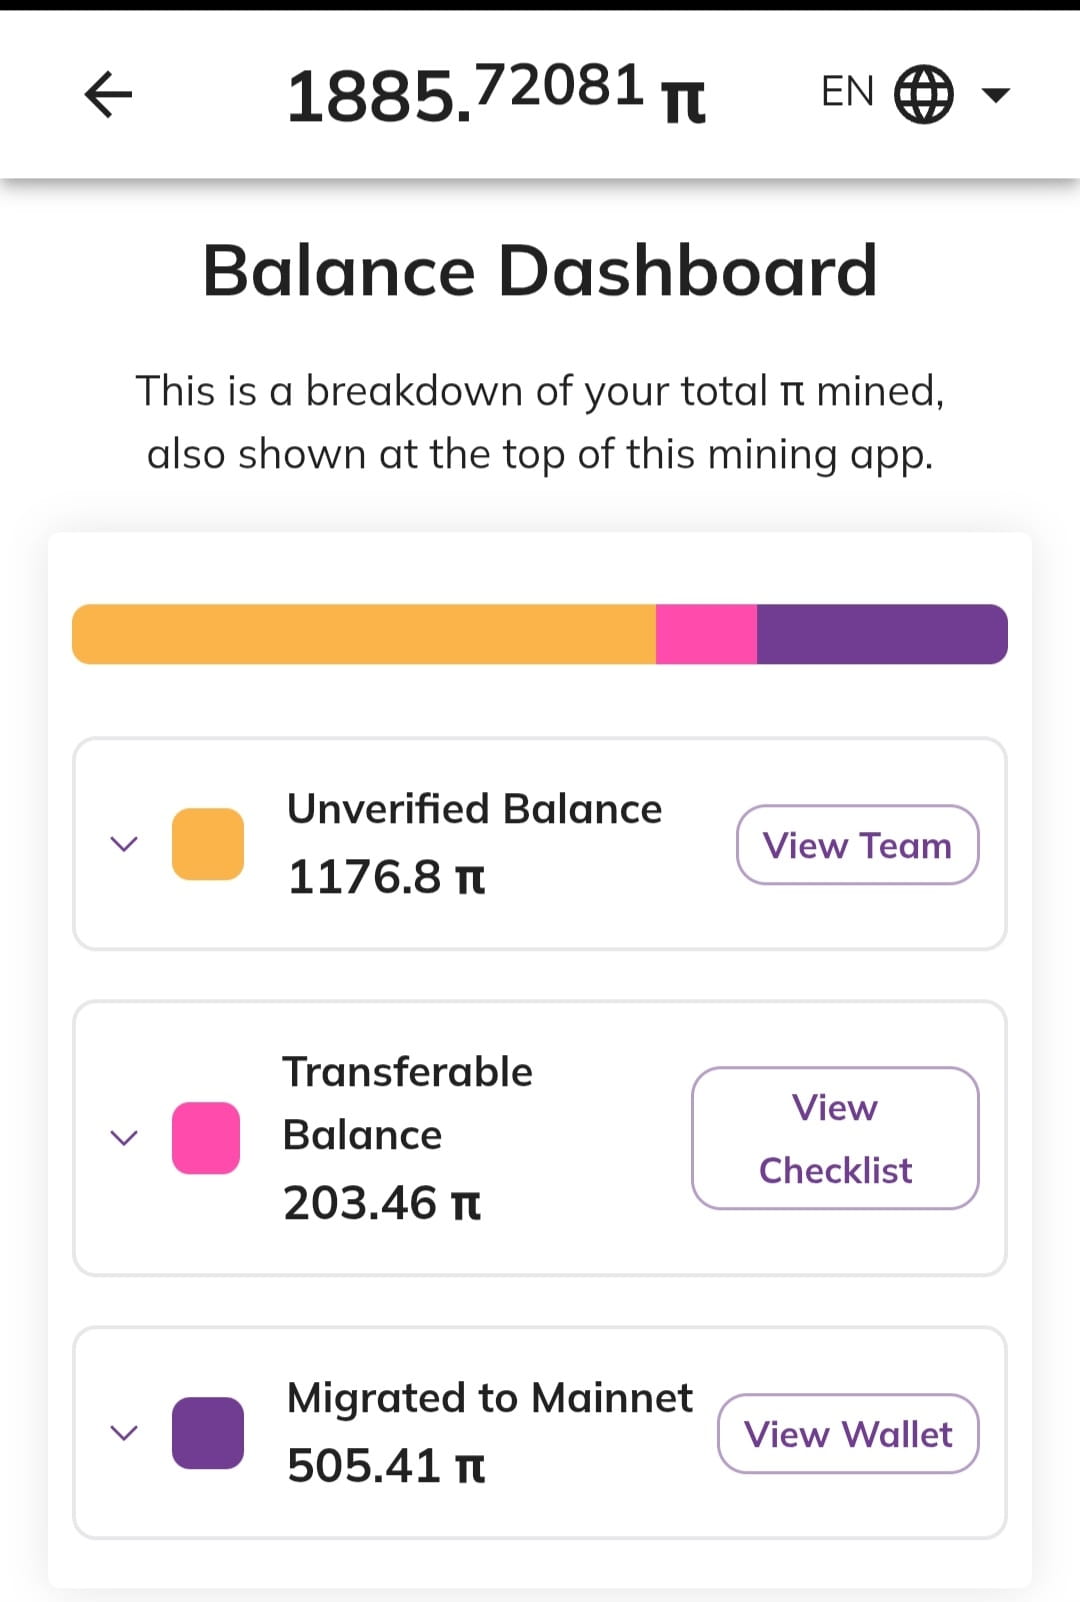Click the purple Migrated to Mainnet swatch
Viewport: 1080px width, 1602px height.
pos(208,1433)
